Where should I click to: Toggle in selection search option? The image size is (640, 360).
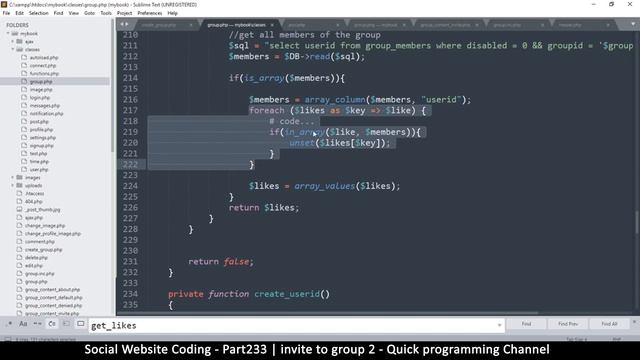pos(66,324)
